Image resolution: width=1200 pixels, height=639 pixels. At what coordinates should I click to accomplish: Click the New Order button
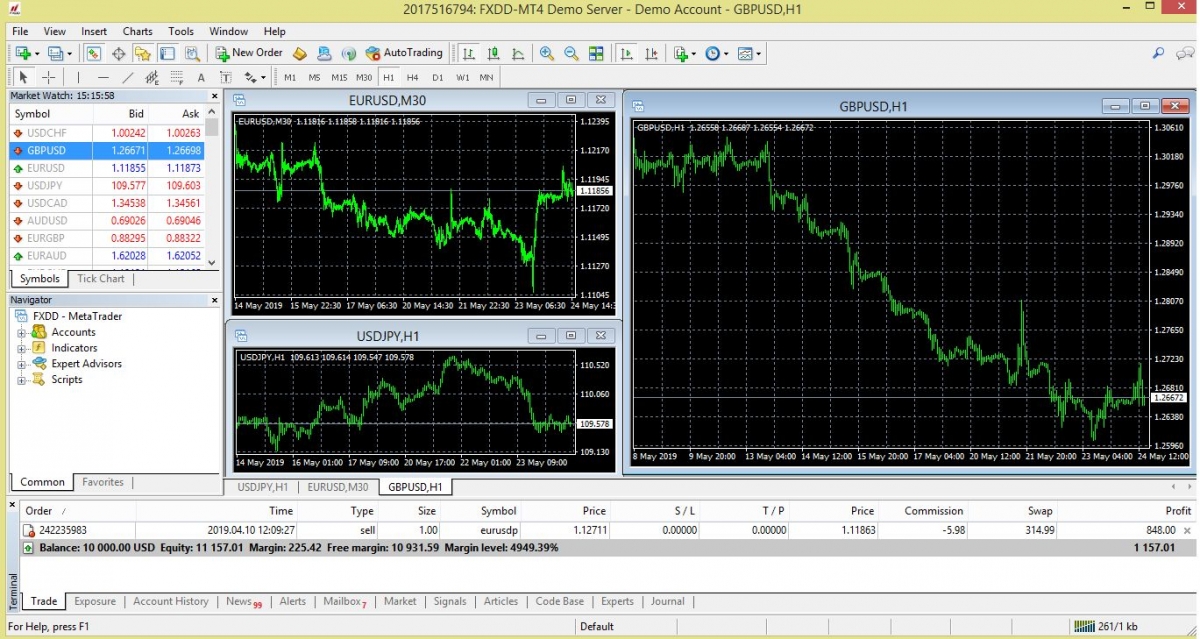point(249,53)
